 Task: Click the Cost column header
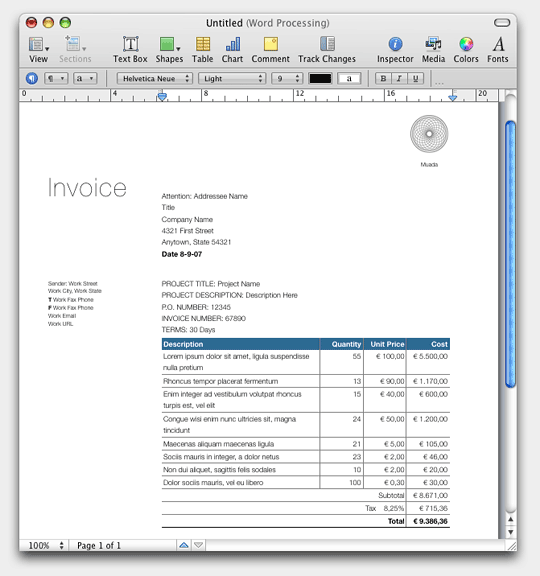pyautogui.click(x=428, y=344)
